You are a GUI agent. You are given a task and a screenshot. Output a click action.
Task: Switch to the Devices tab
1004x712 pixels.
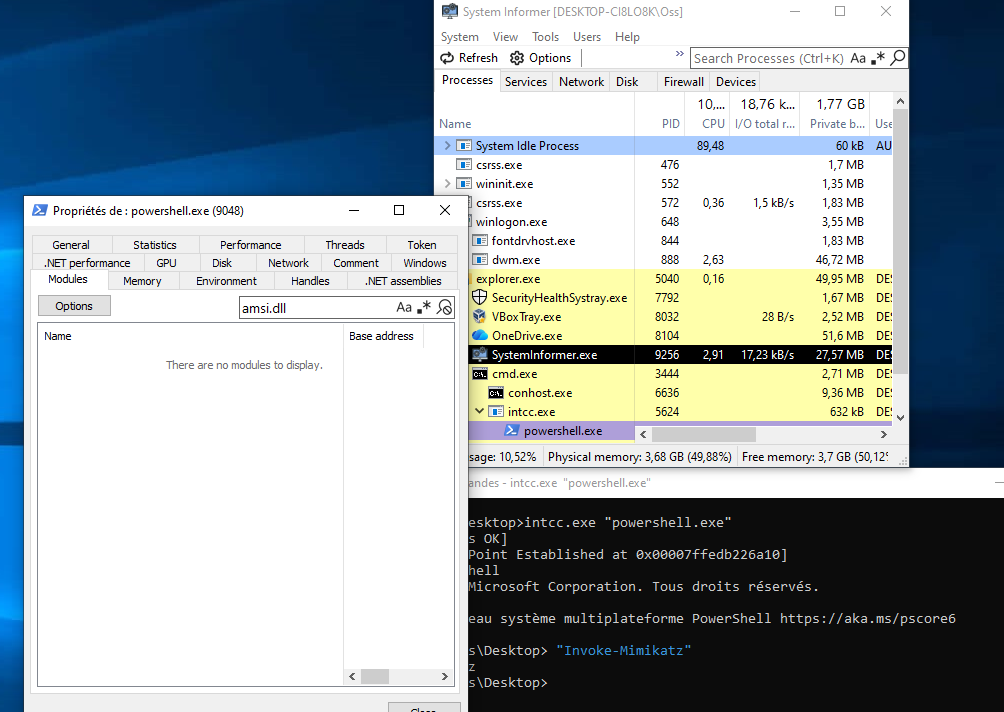tap(736, 82)
